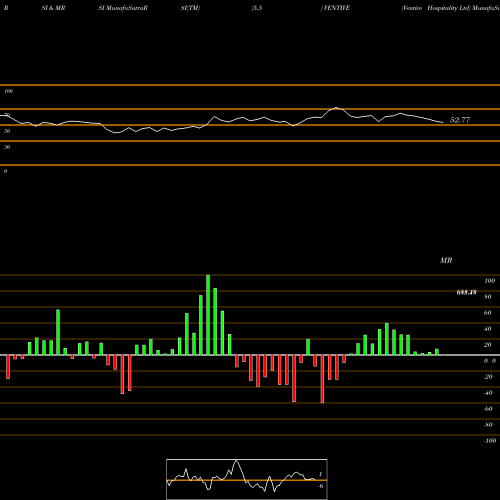The image size is (500, 500).
Task: Click the MR axis label 60
Action: coord(488,313)
